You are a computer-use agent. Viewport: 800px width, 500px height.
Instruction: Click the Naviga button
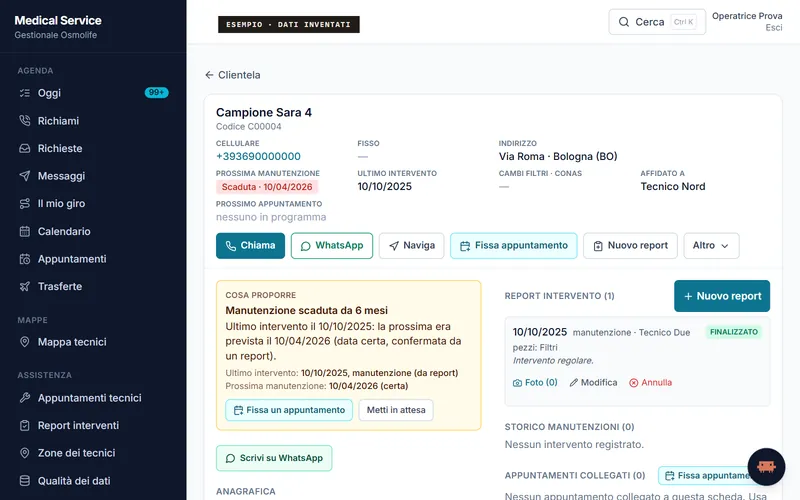click(411, 245)
